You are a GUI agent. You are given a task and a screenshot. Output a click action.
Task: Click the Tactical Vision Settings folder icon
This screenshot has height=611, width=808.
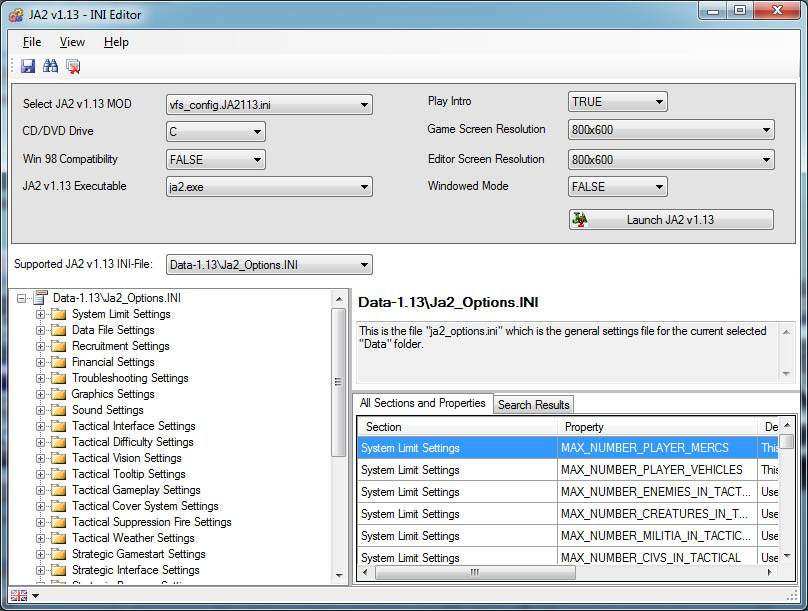pyautogui.click(x=59, y=458)
